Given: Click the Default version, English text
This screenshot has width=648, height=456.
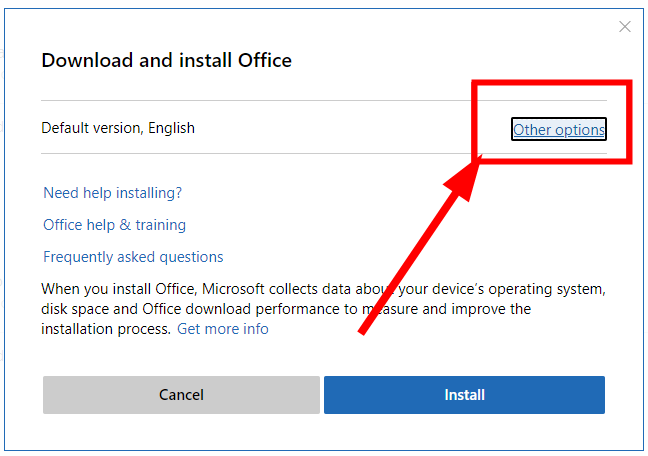Looking at the screenshot, I should [118, 128].
